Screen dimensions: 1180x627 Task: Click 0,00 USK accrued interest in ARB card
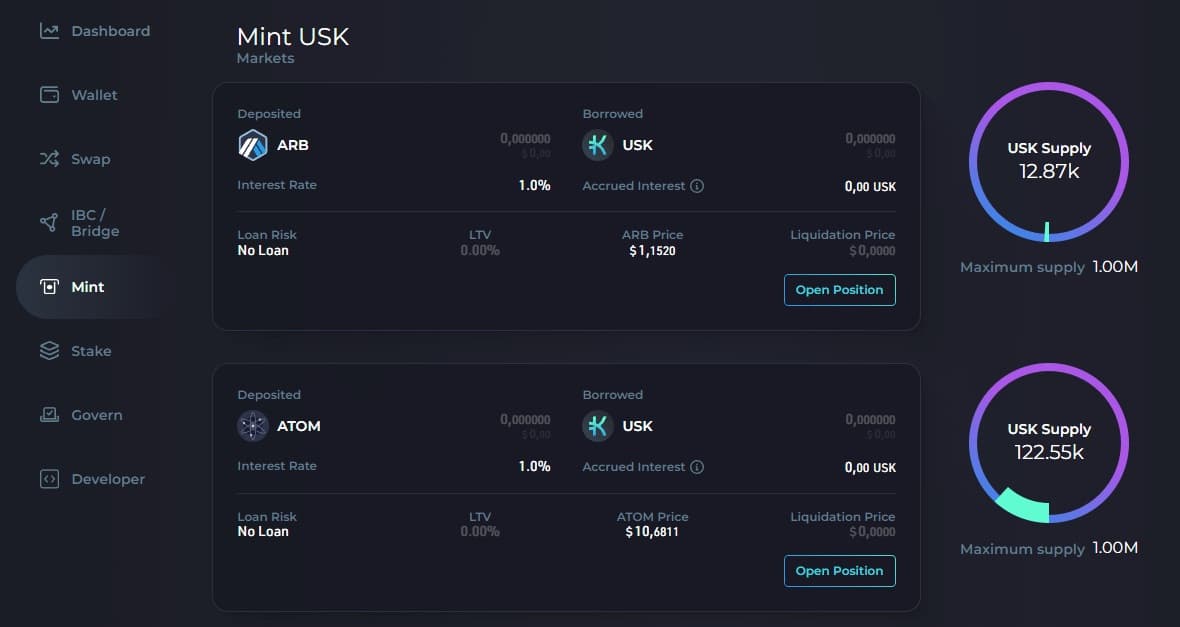(870, 187)
